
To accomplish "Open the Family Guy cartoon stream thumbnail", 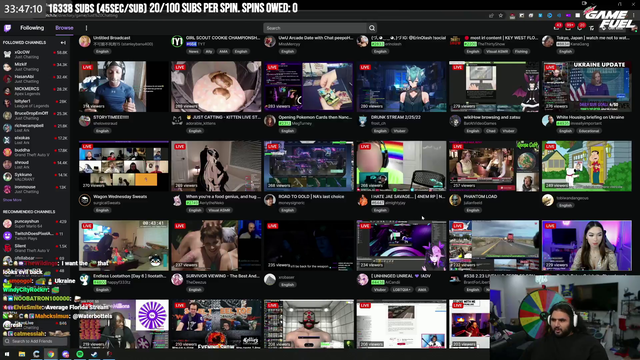I will pyautogui.click(x=587, y=166).
